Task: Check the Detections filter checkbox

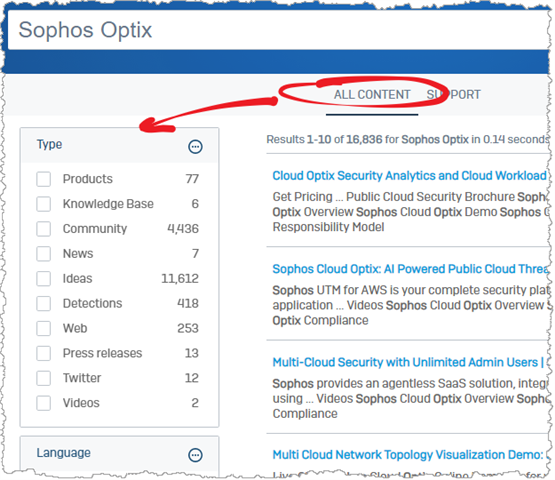Action: [44, 303]
